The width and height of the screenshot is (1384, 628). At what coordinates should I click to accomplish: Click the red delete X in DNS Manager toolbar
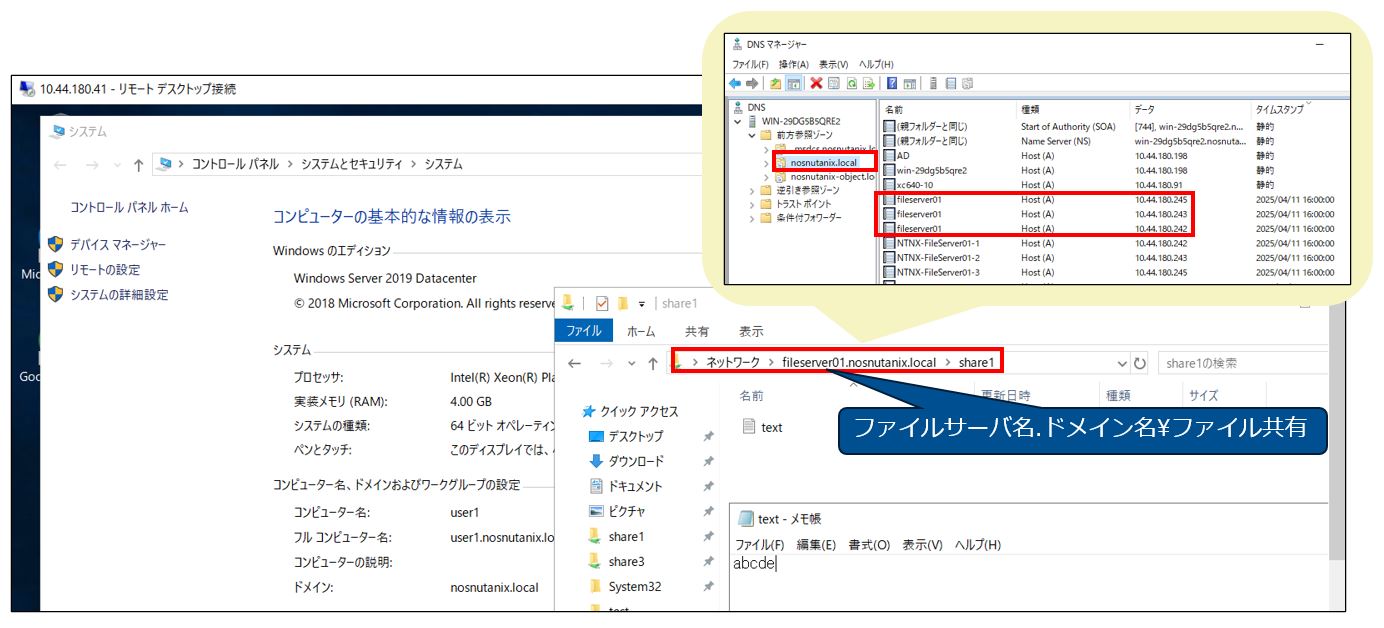[x=816, y=83]
